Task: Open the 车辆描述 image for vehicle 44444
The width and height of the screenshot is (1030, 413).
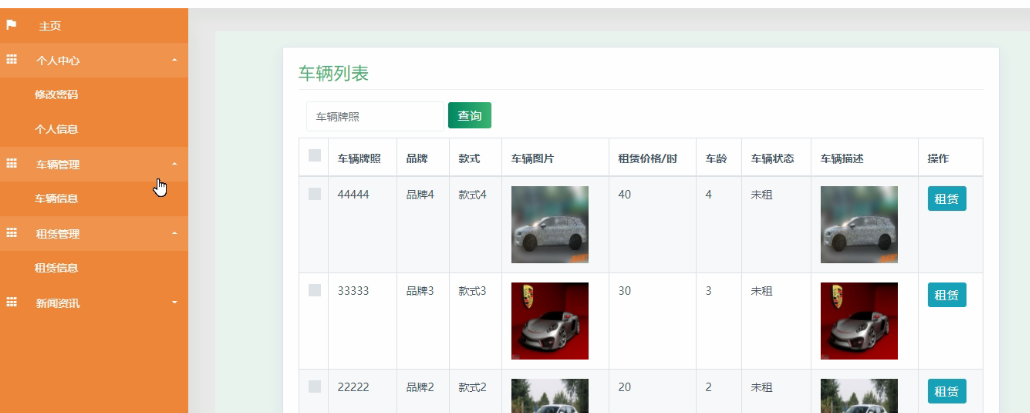Action: coord(859,225)
